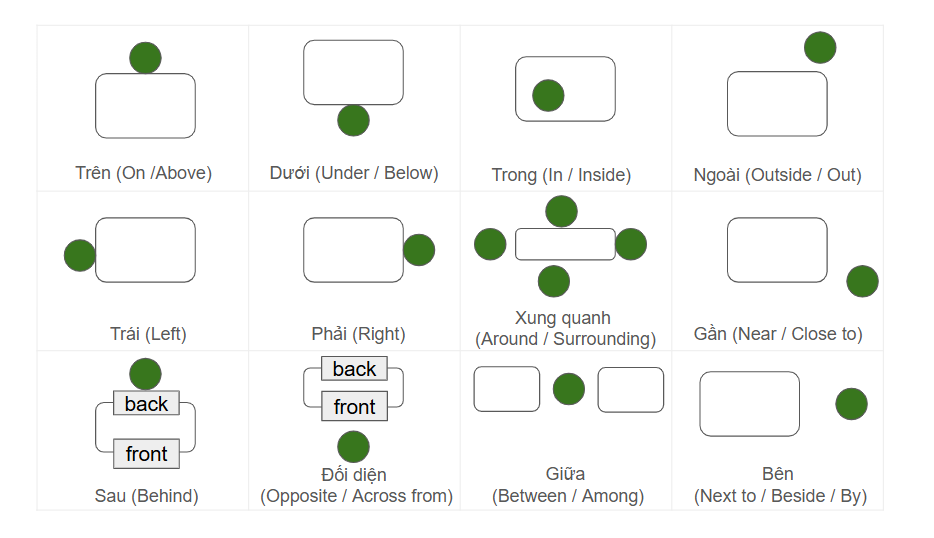The image size is (934, 538).
Task: Click the left rectangle in the Giữa diagram
Action: (x=507, y=389)
